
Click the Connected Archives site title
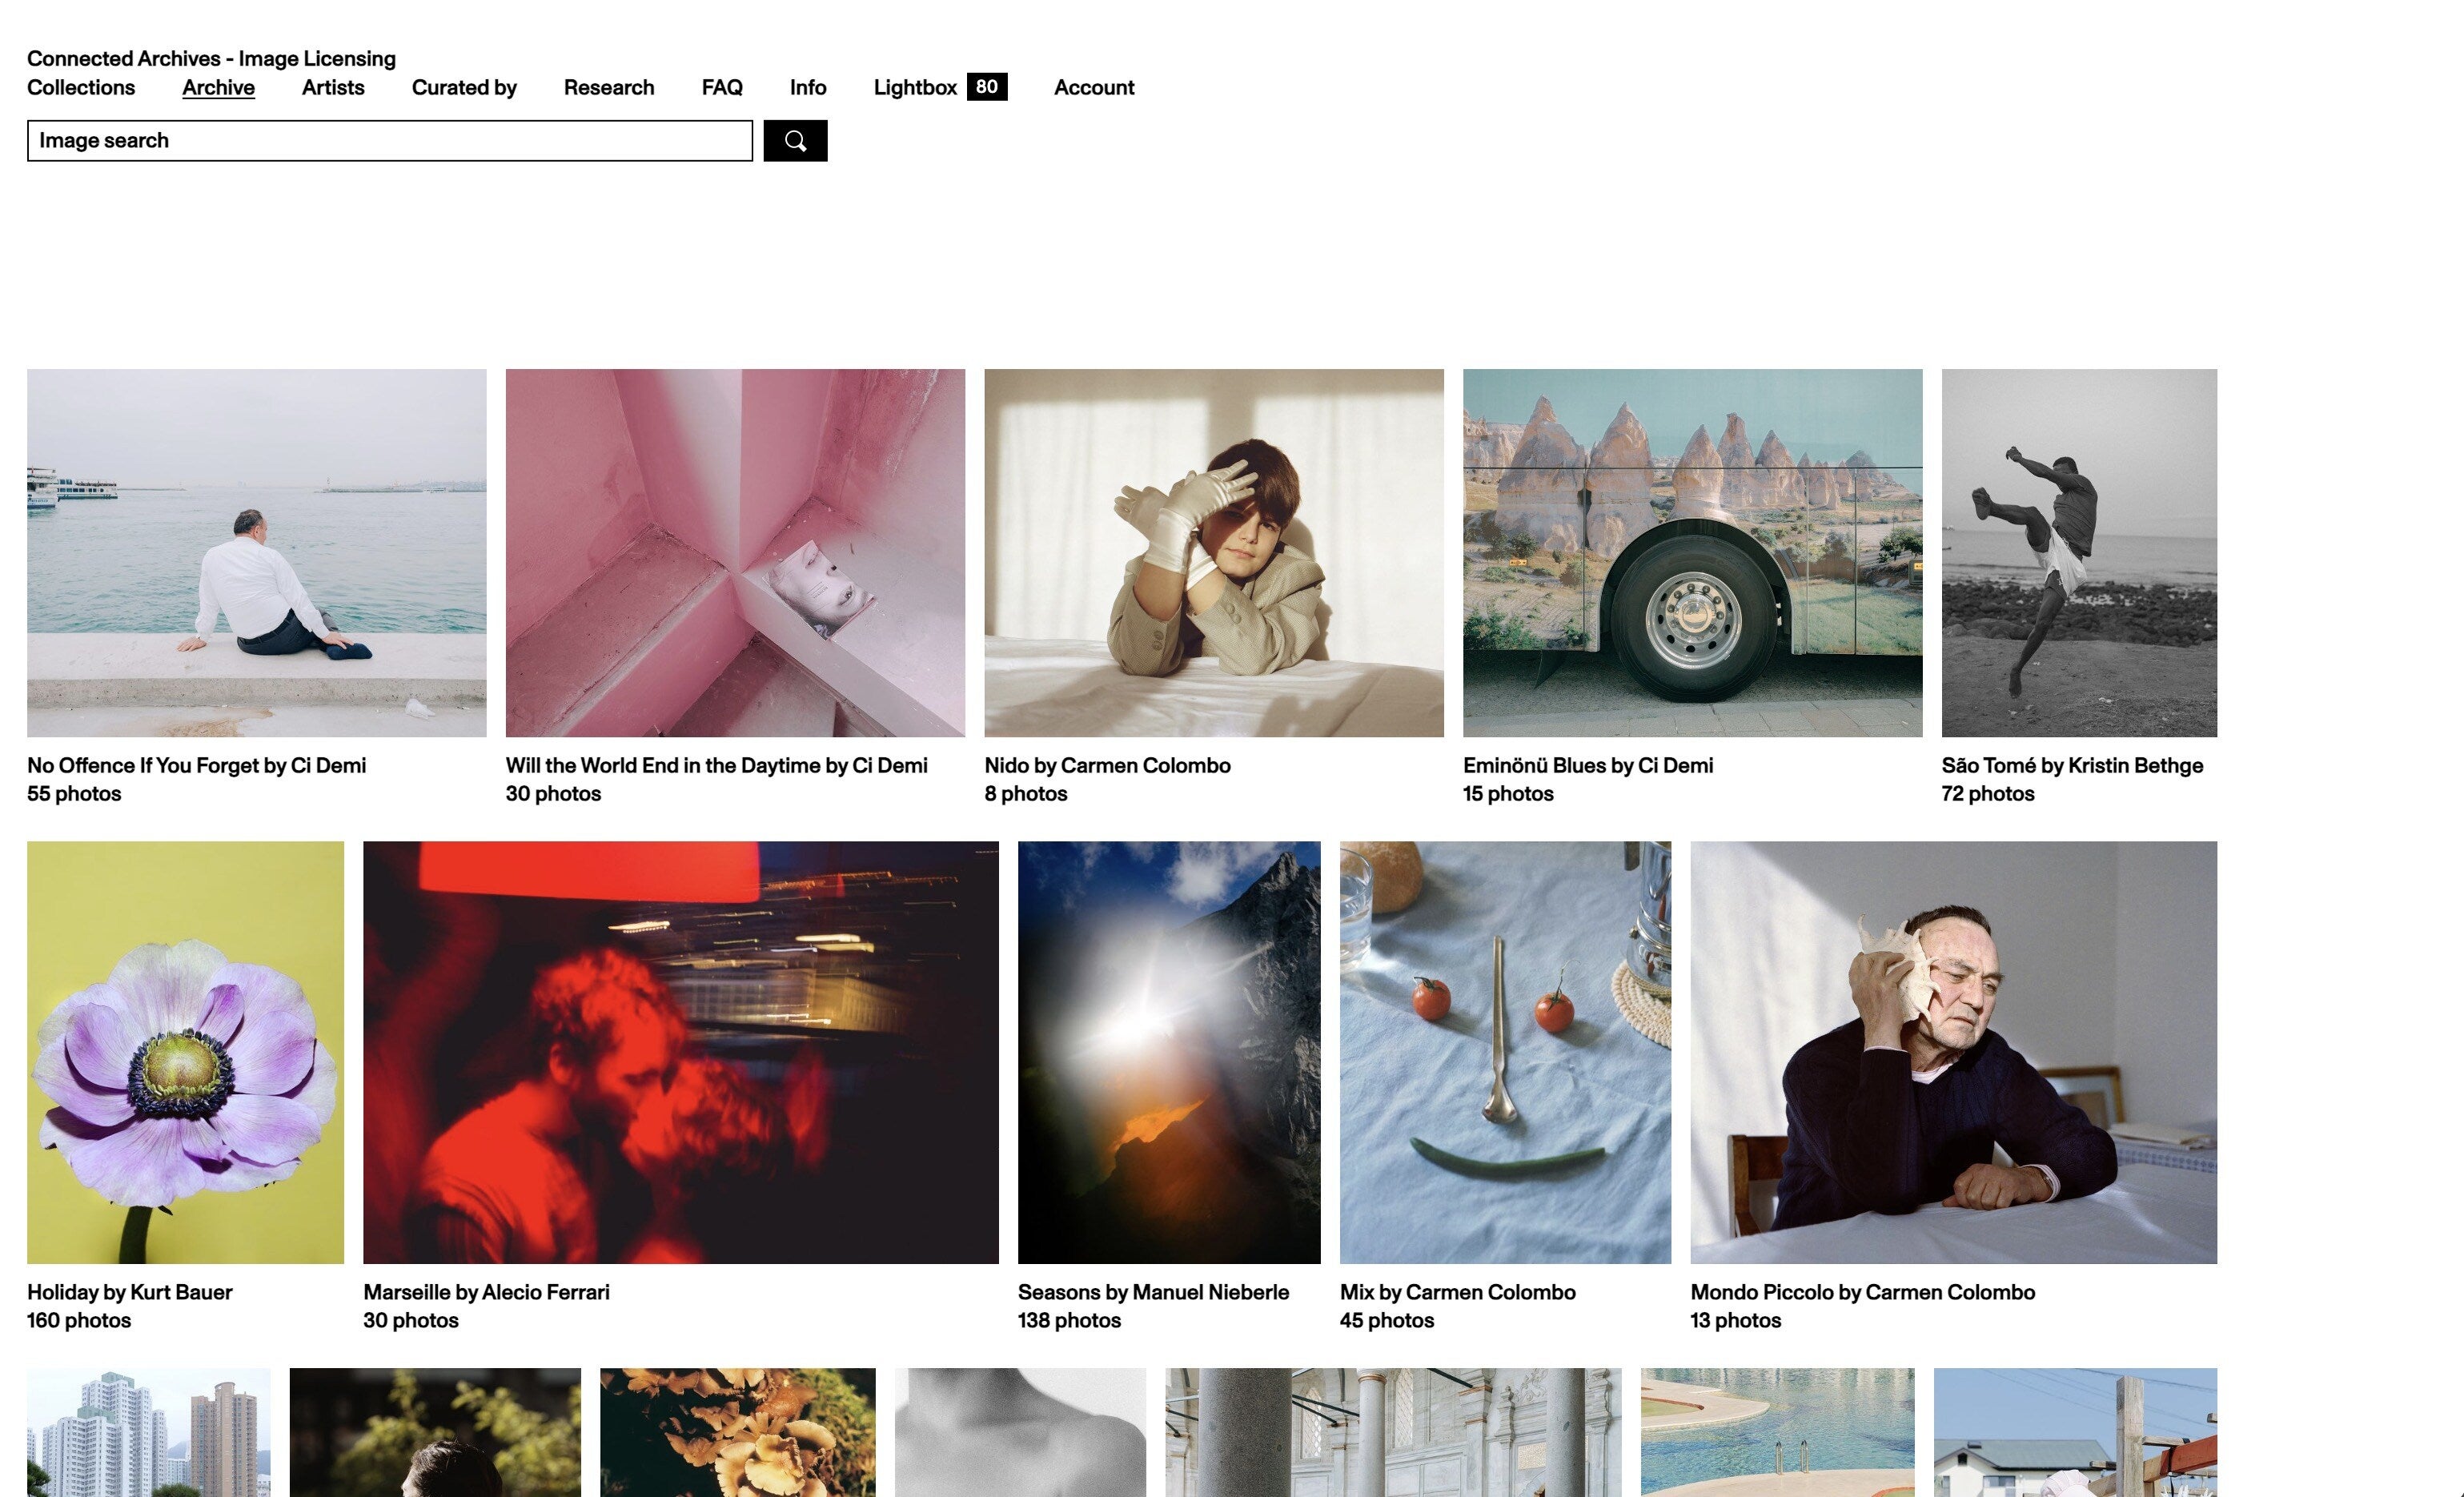click(211, 58)
